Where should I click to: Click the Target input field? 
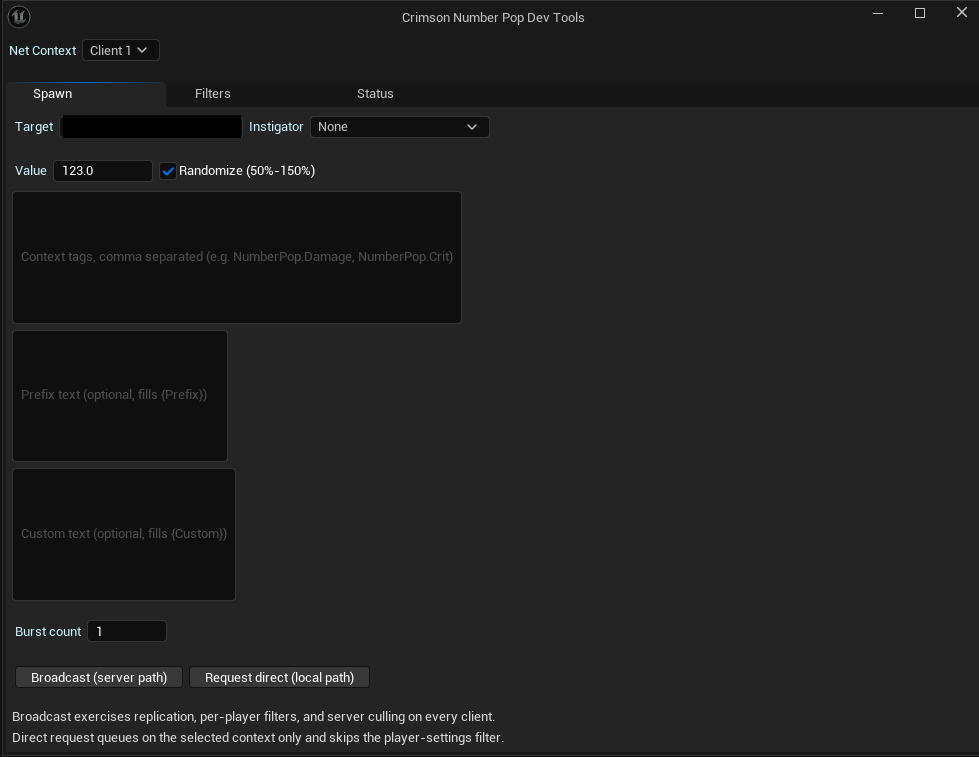coord(151,127)
